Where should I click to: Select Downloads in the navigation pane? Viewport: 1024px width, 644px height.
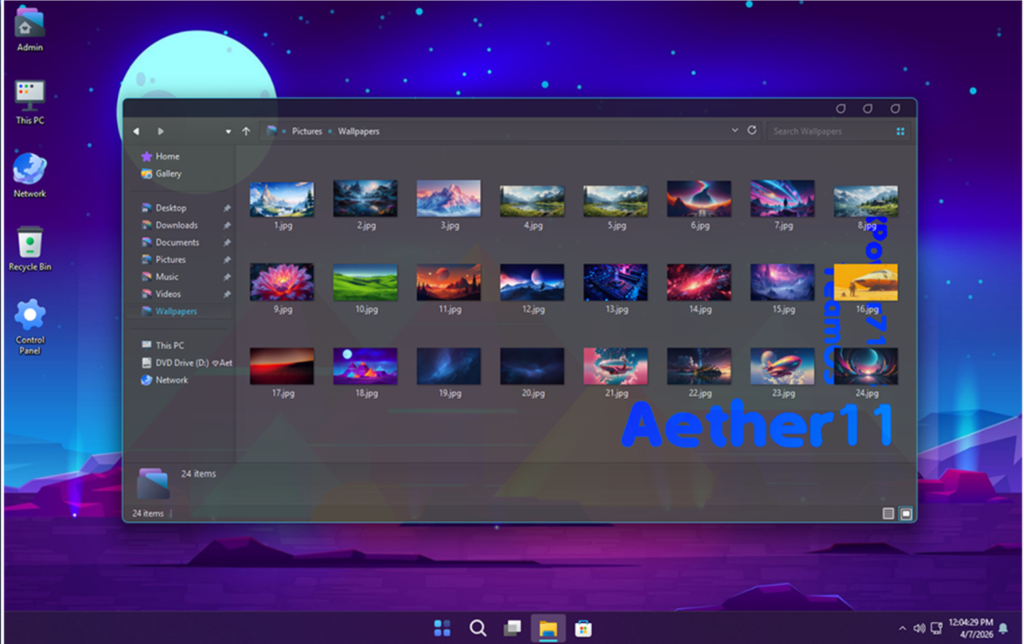pos(176,225)
